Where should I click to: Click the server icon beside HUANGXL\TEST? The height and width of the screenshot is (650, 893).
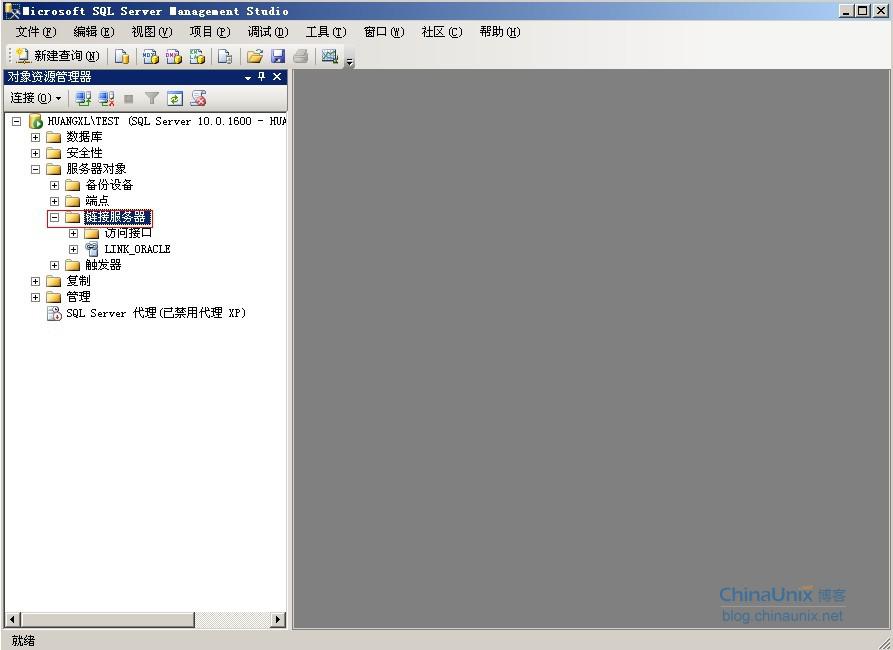pyautogui.click(x=35, y=121)
